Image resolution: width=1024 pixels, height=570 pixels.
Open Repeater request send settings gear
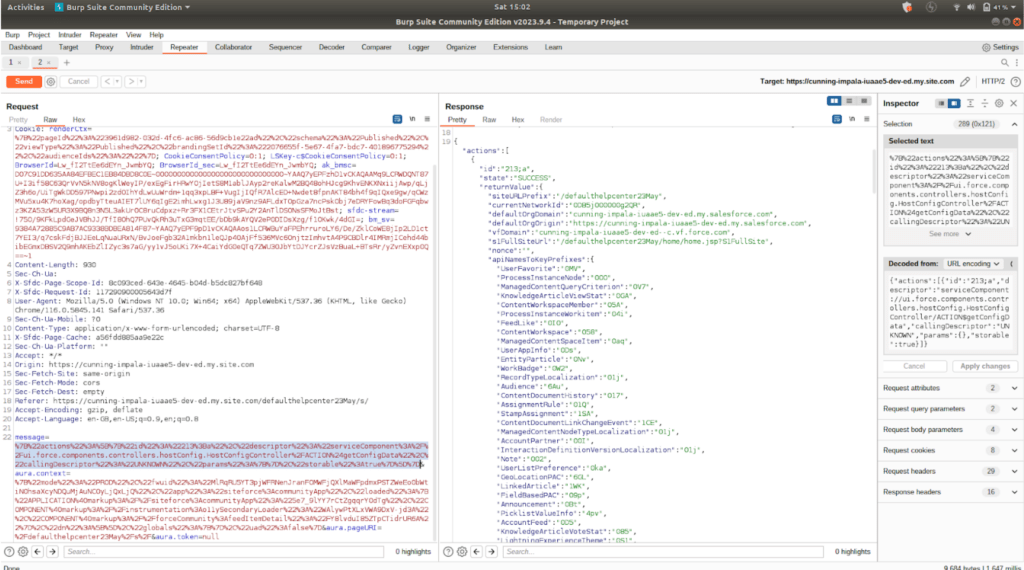click(50, 82)
